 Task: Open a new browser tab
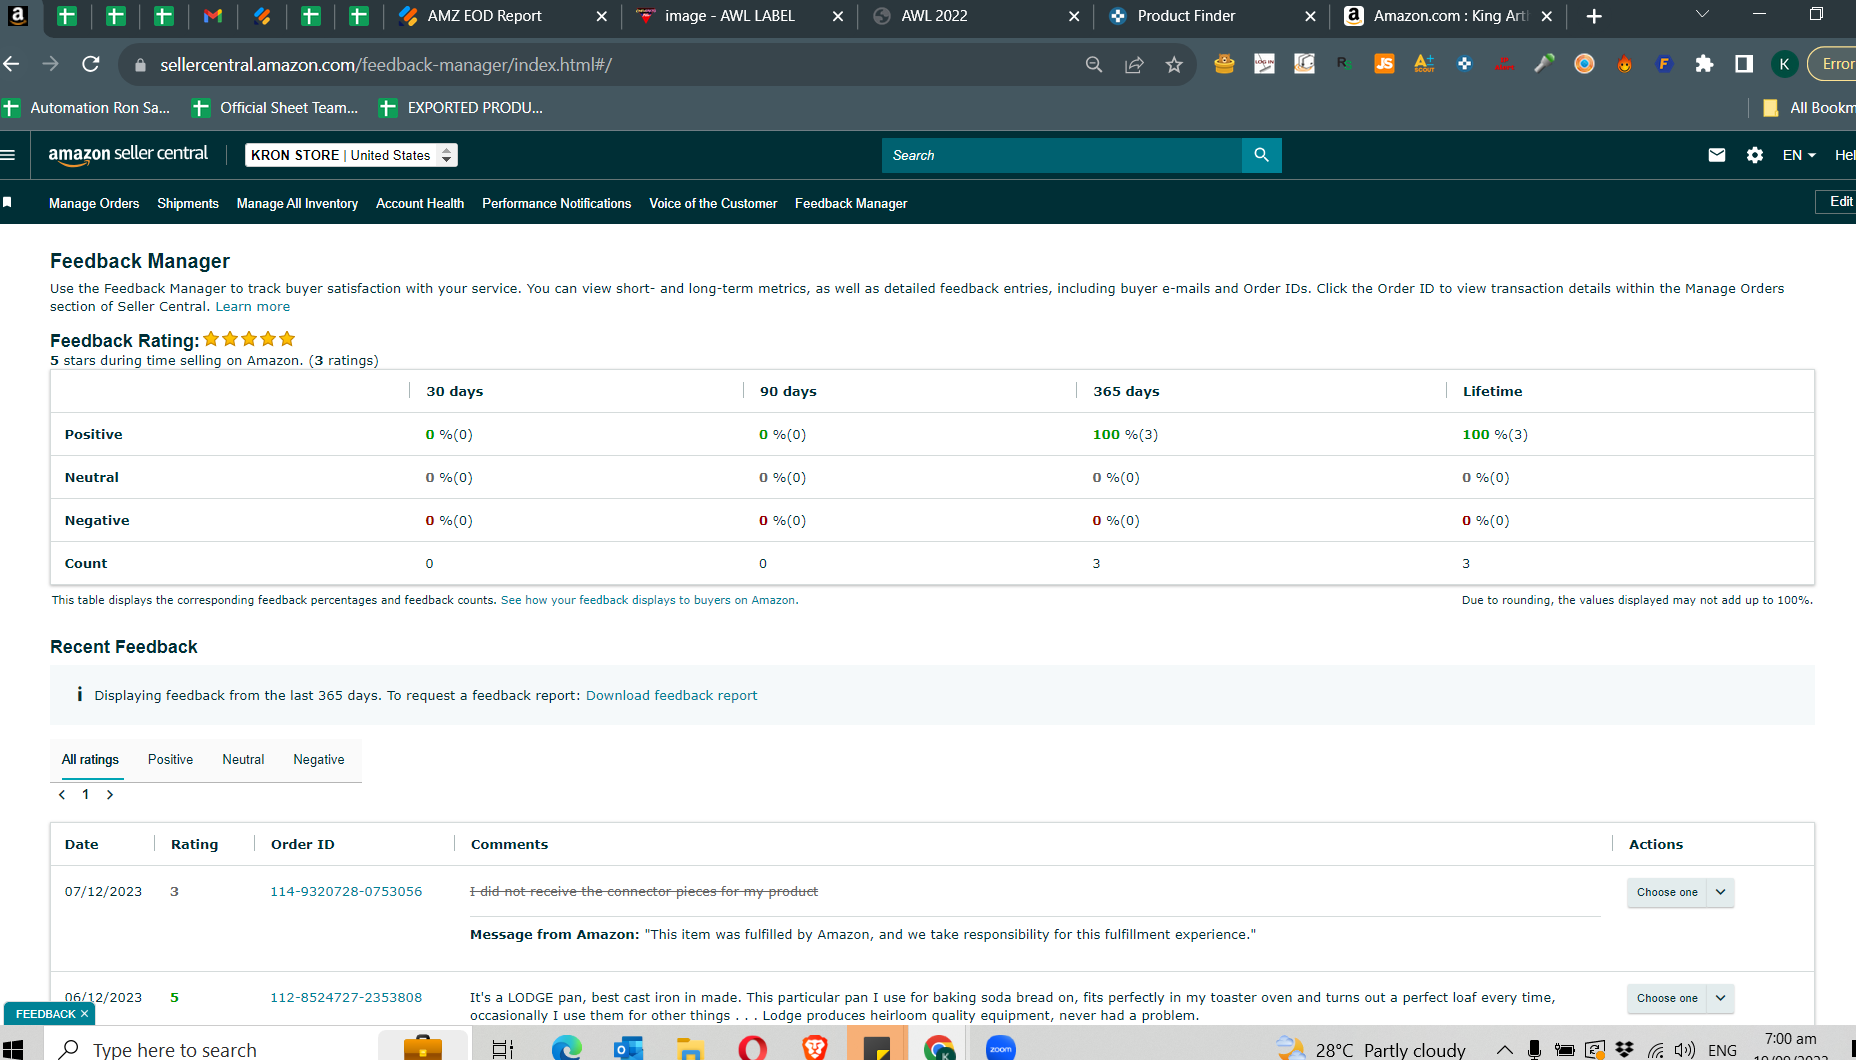pyautogui.click(x=1594, y=16)
